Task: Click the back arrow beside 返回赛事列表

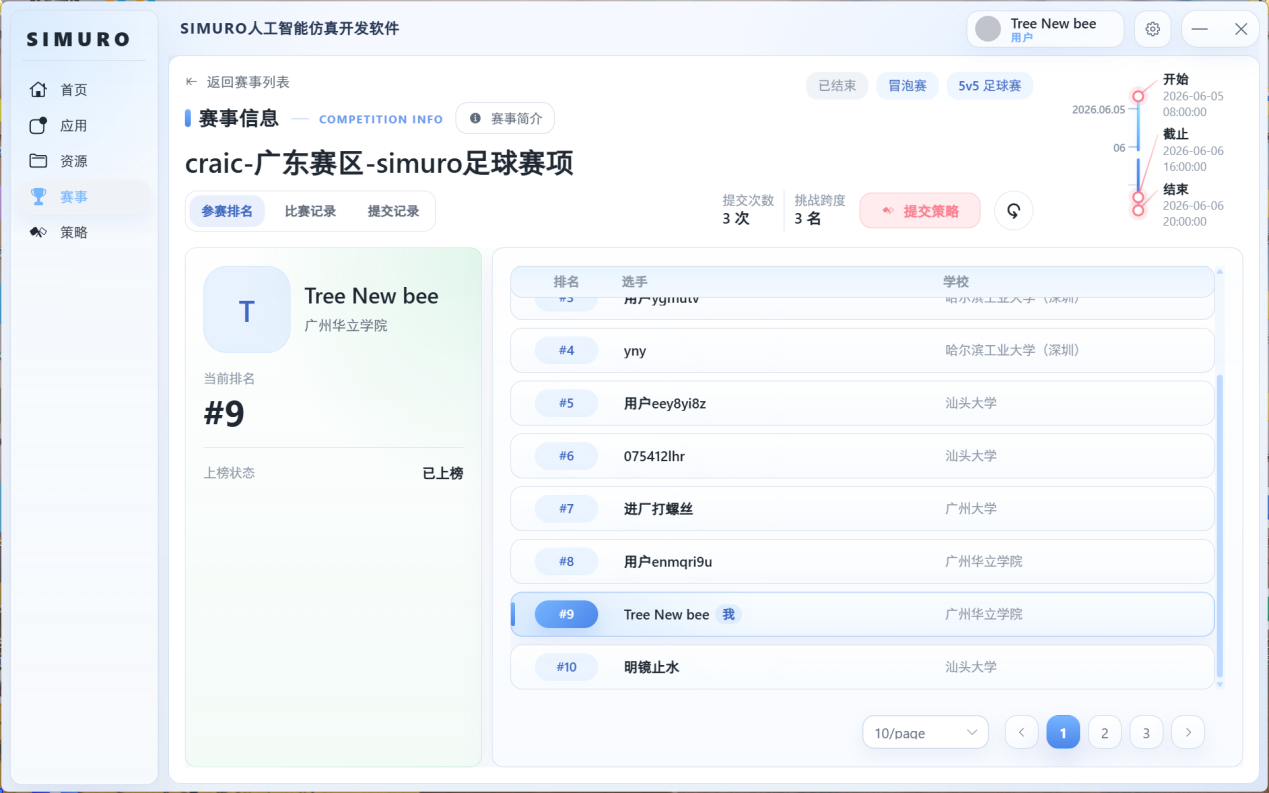Action: point(191,82)
